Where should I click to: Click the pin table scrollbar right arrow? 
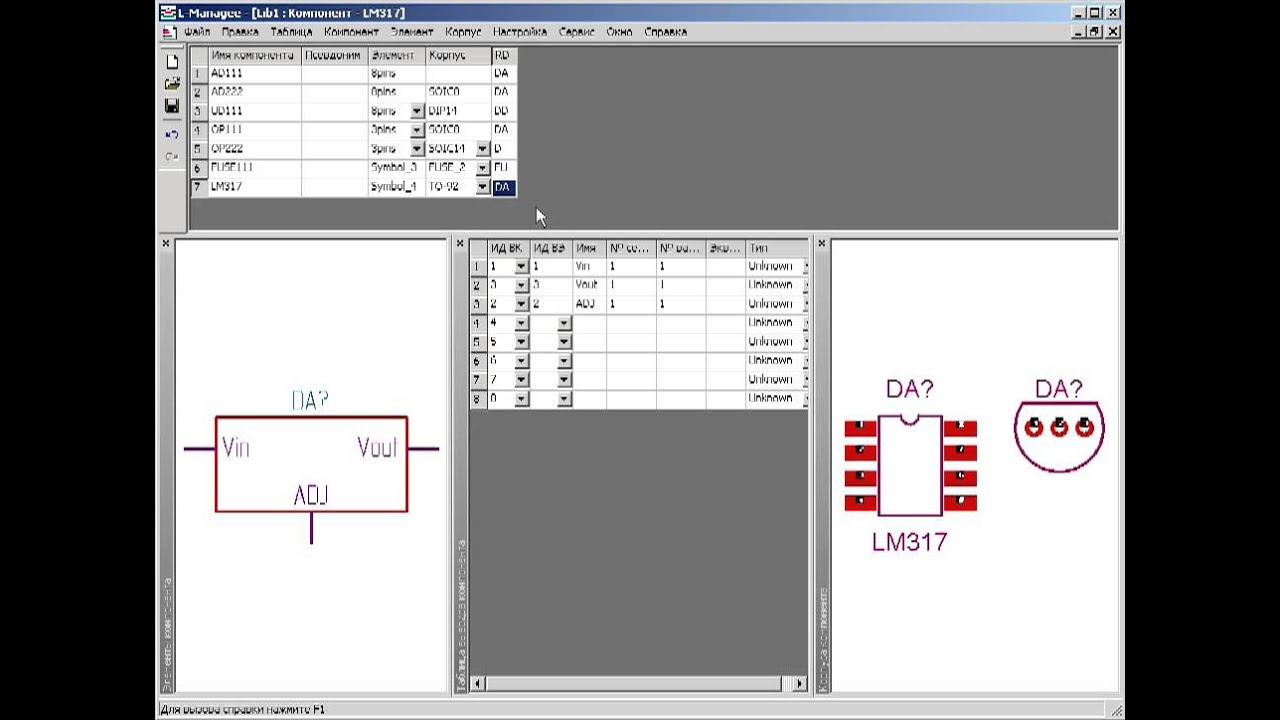799,684
